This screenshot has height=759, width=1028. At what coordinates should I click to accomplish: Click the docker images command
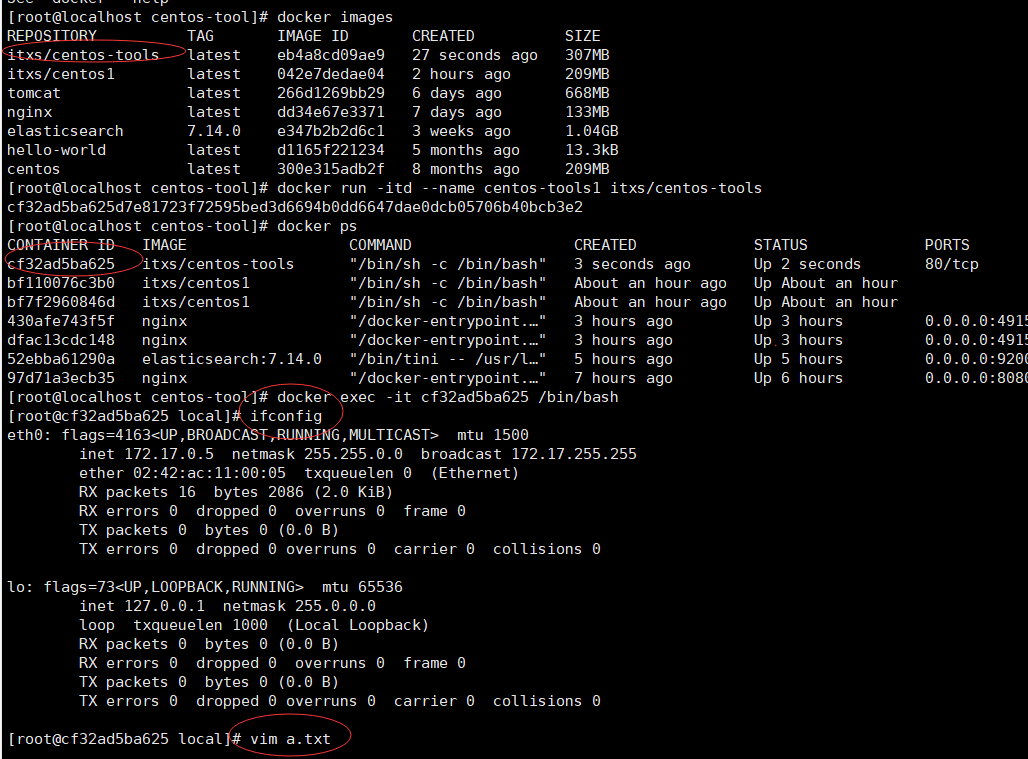[x=335, y=17]
